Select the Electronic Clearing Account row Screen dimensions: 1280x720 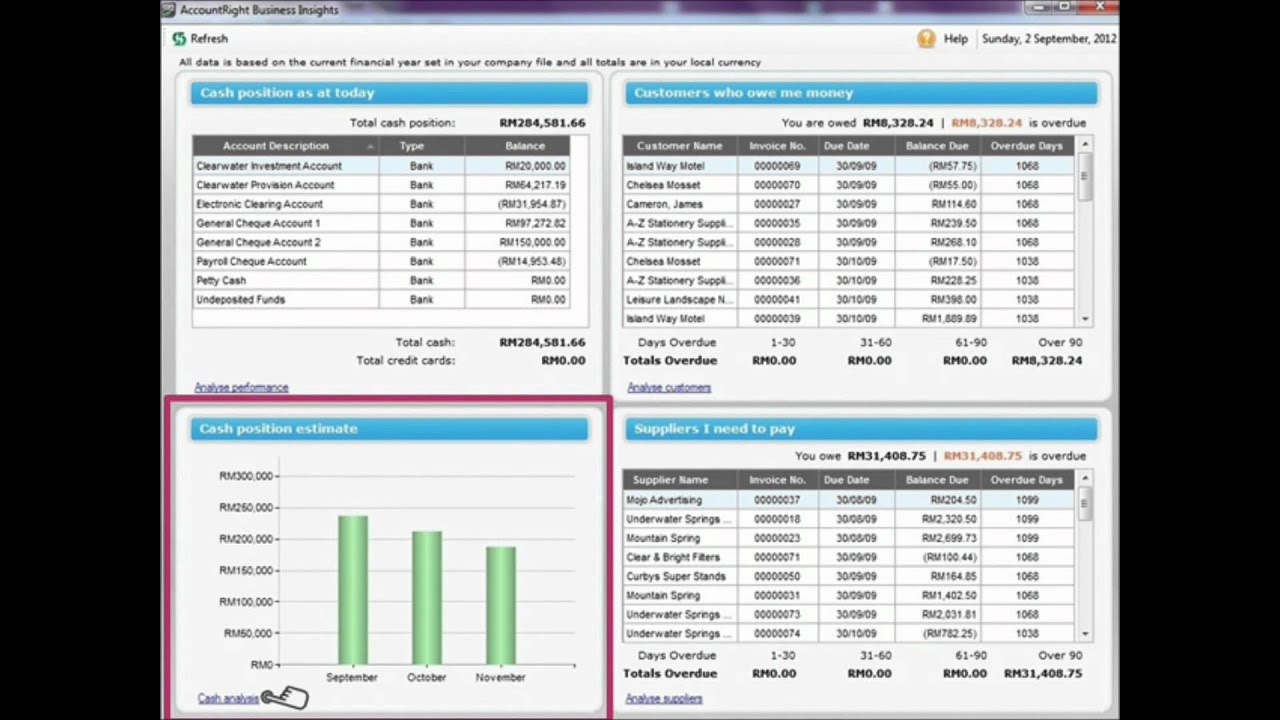(381, 204)
